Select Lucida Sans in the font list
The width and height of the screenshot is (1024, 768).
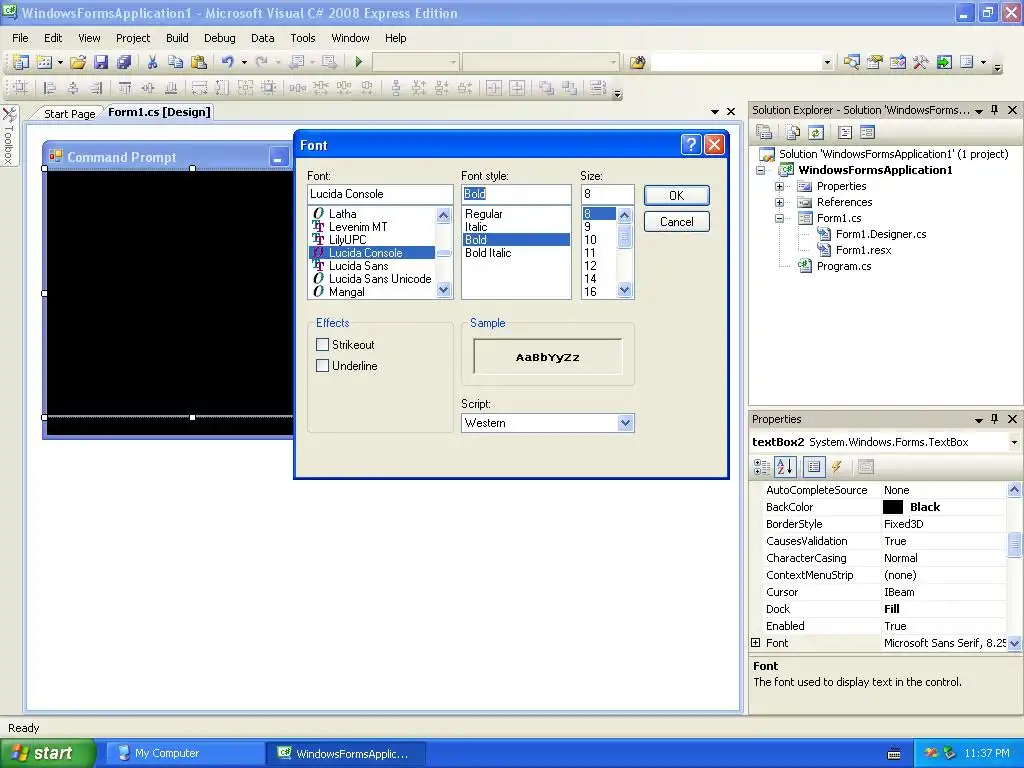point(359,266)
